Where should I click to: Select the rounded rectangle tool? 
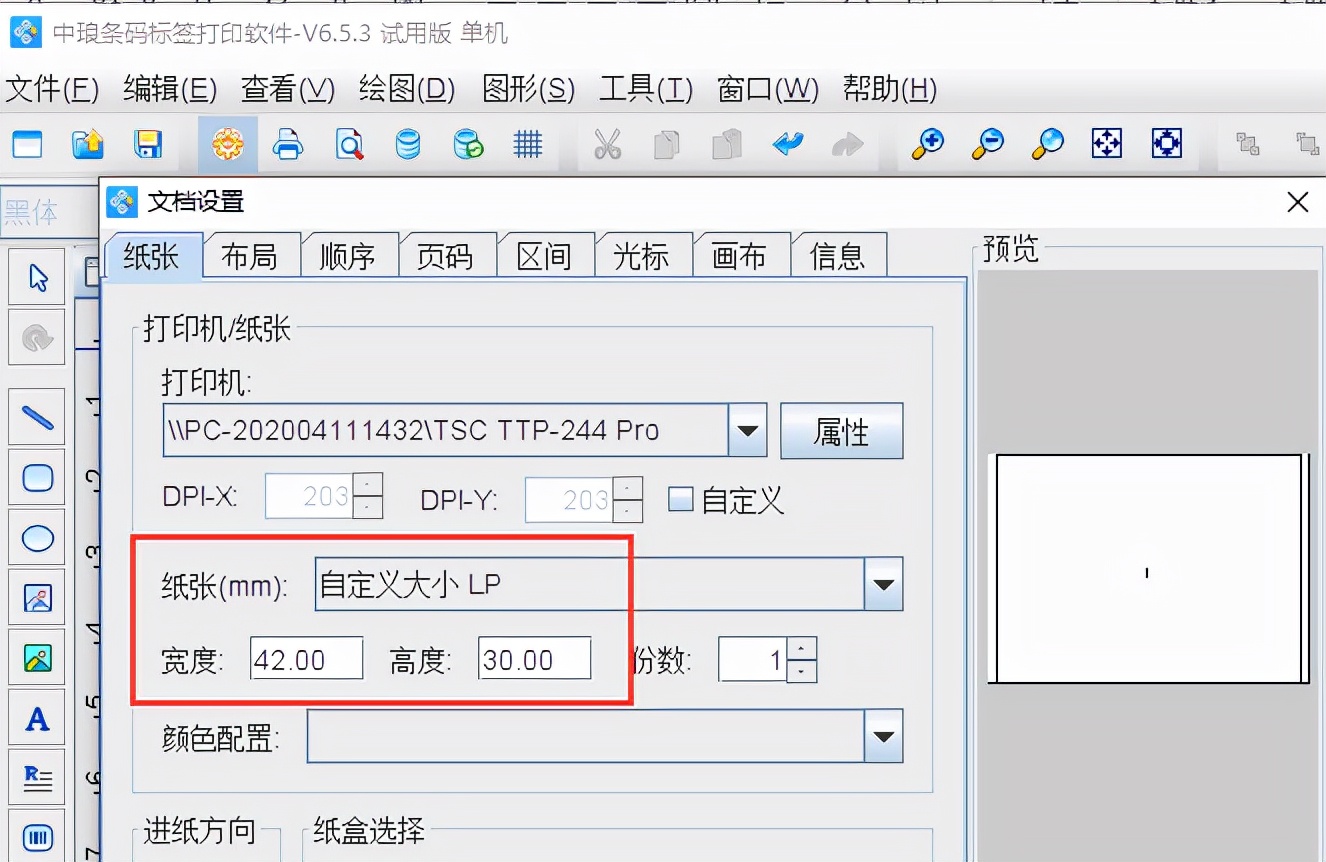pos(36,477)
